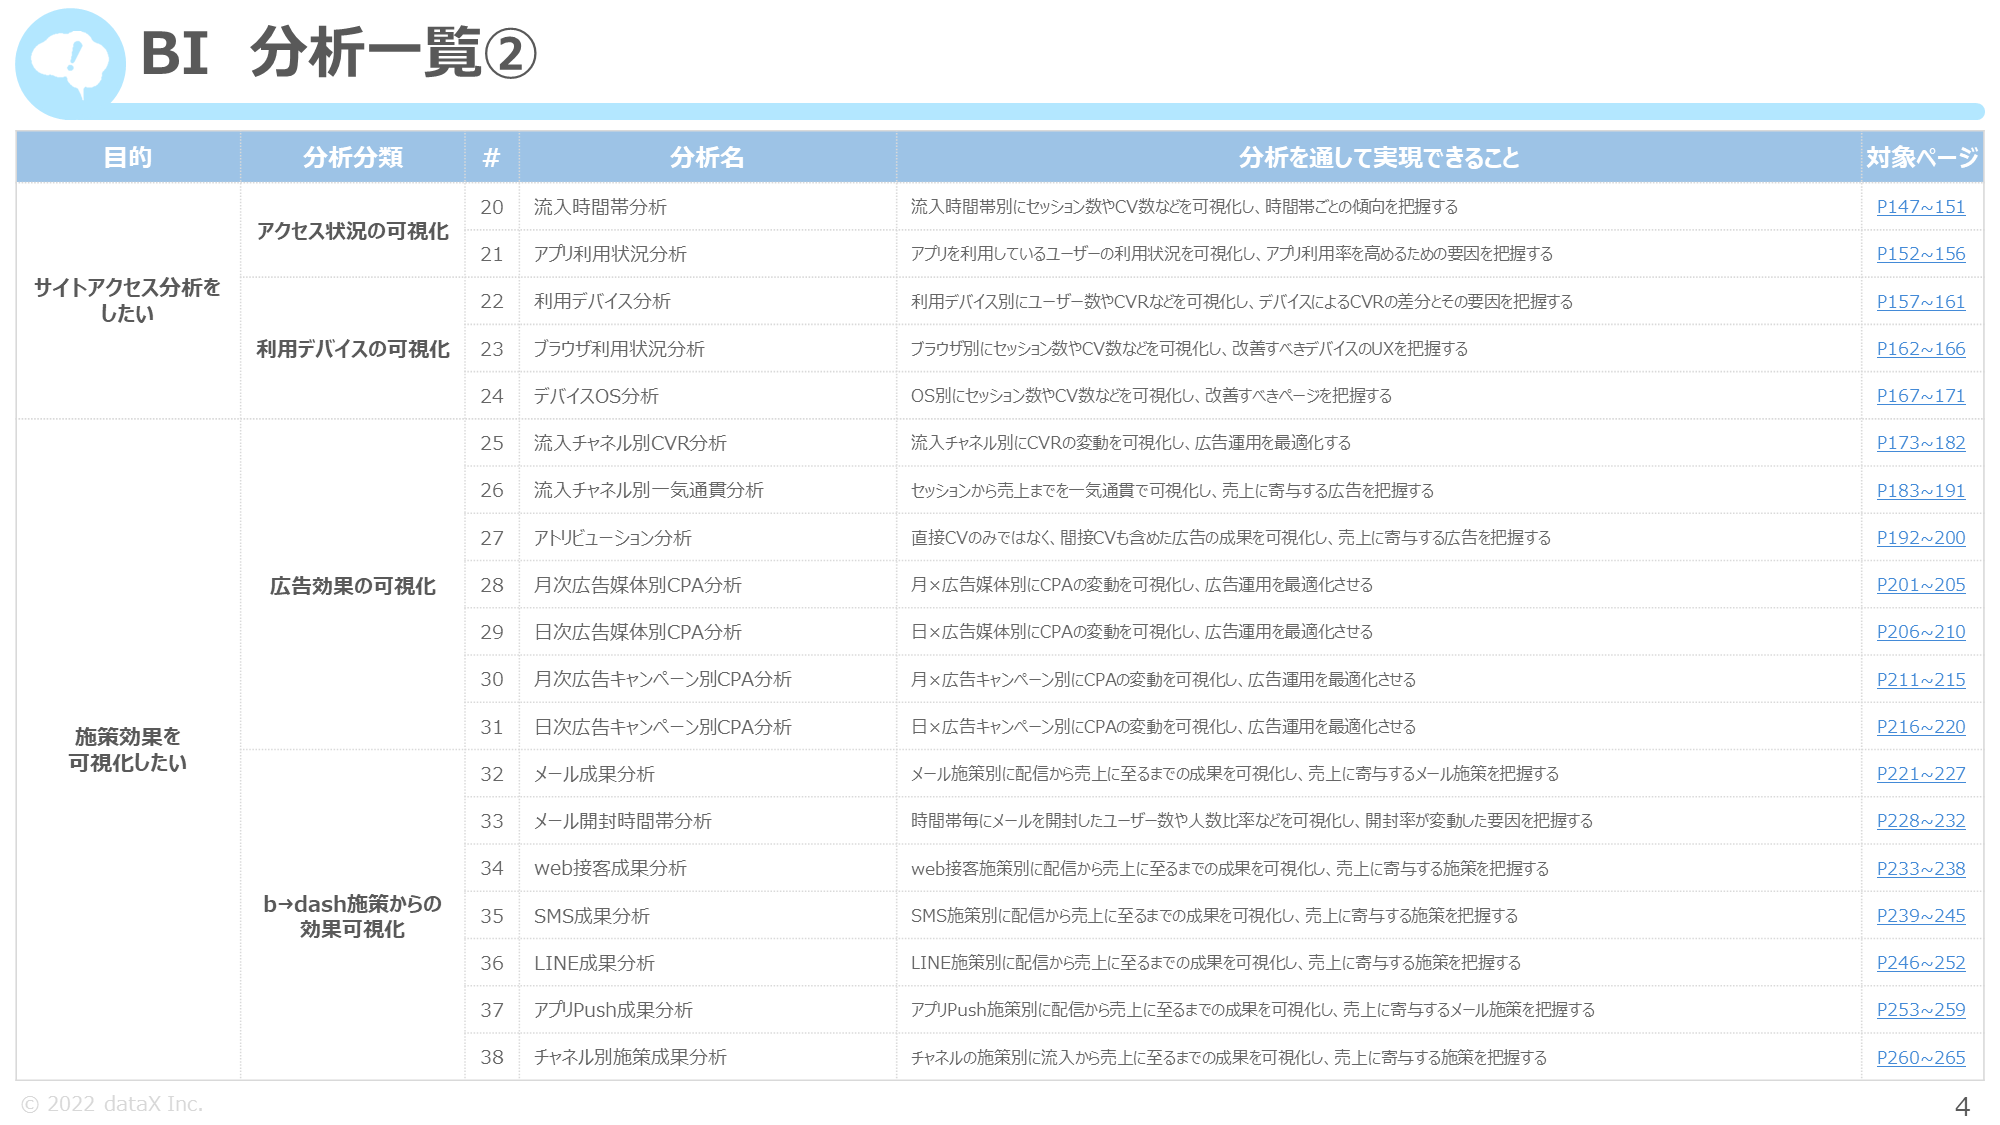Click the brain logo icon beside the title
The image size is (2000, 1125).
coord(70,63)
